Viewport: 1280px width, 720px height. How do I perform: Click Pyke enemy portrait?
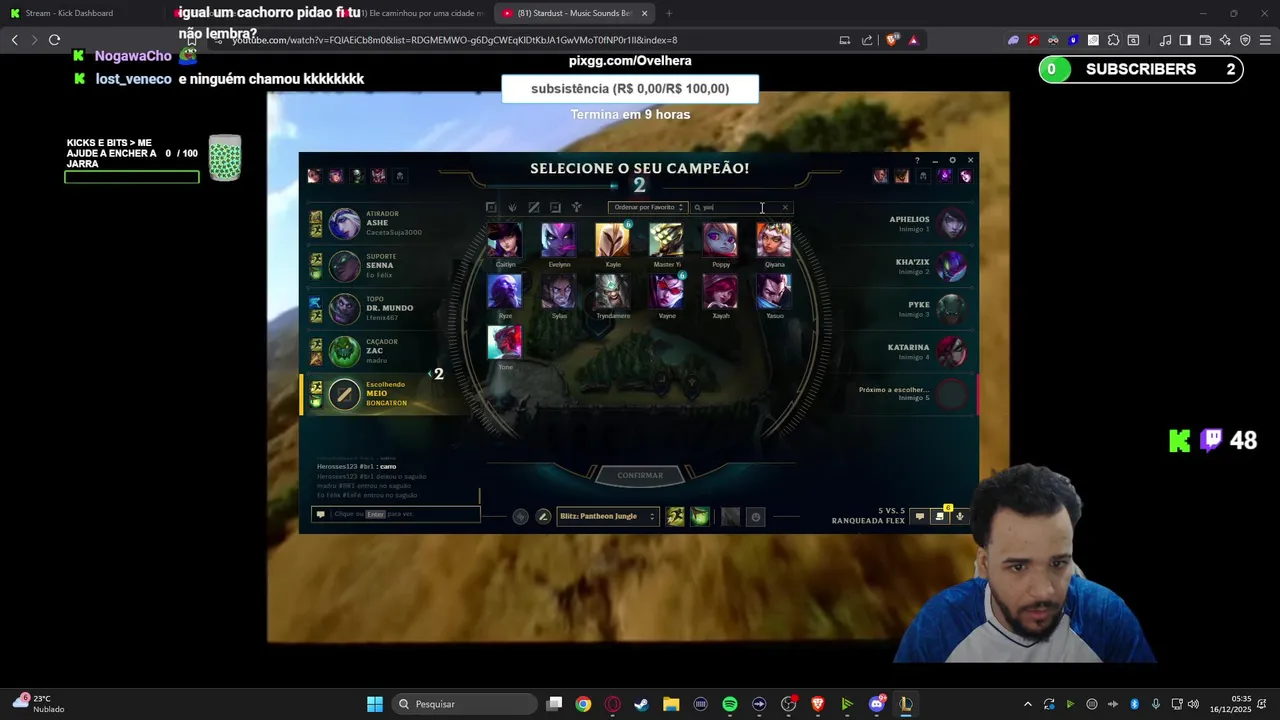click(x=951, y=309)
